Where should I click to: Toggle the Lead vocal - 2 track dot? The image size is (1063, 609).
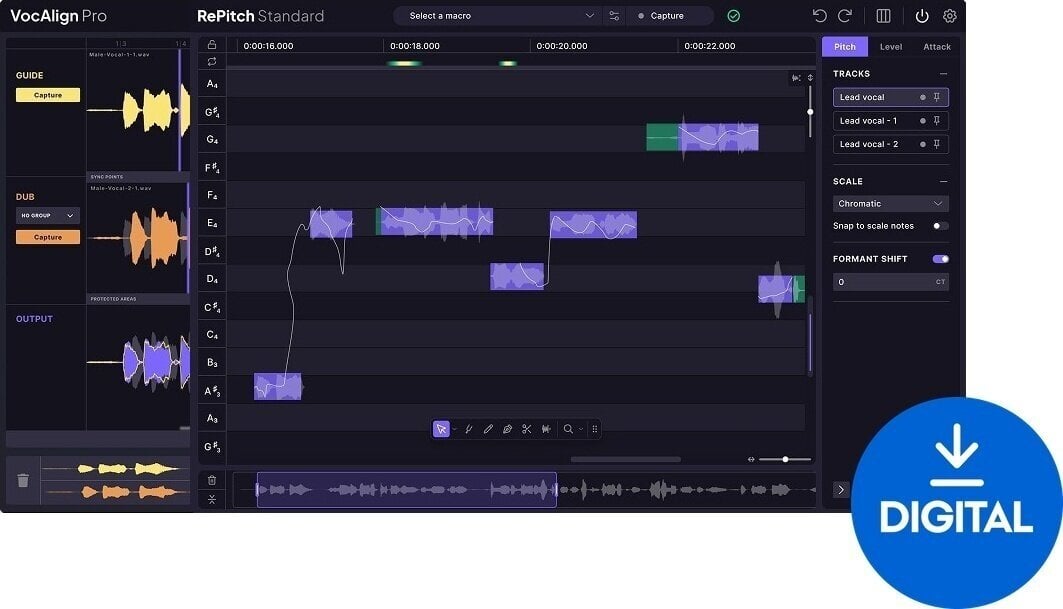[x=923, y=144]
